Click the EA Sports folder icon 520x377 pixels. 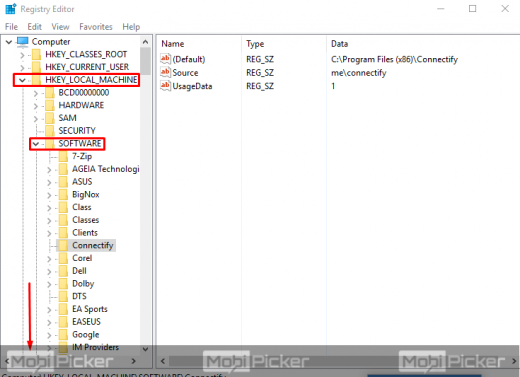pos(63,309)
